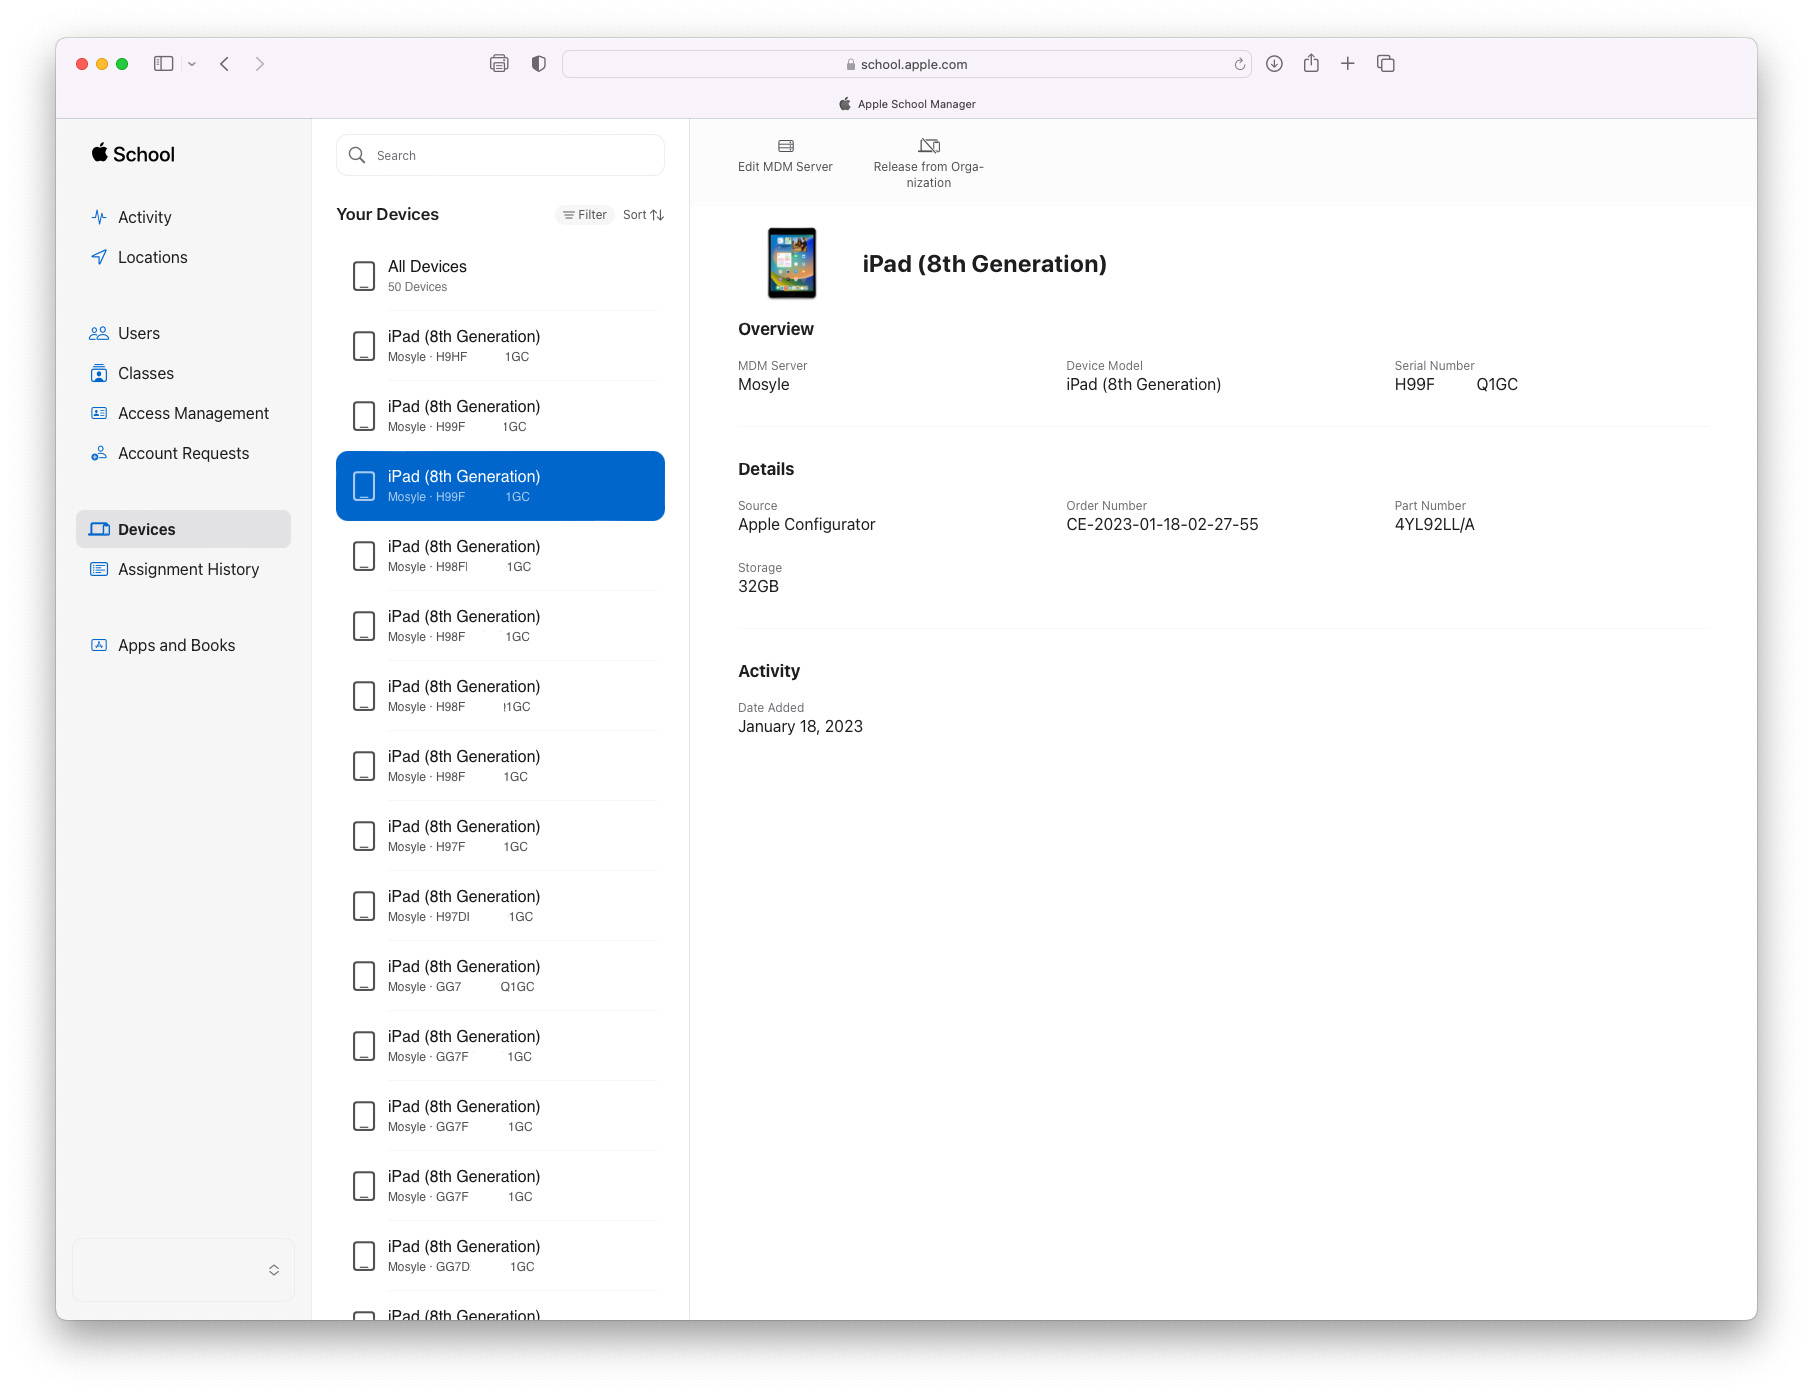Click the Account Requests icon
The height and width of the screenshot is (1394, 1813).
pos(99,453)
